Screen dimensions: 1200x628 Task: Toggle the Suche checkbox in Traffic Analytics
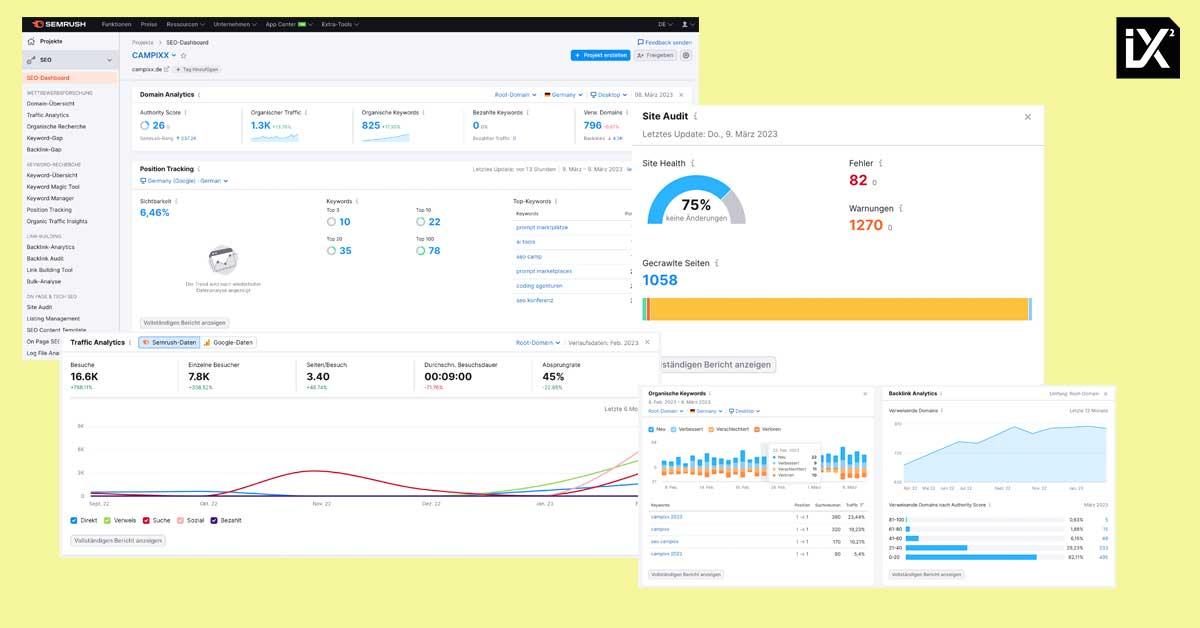tap(146, 520)
